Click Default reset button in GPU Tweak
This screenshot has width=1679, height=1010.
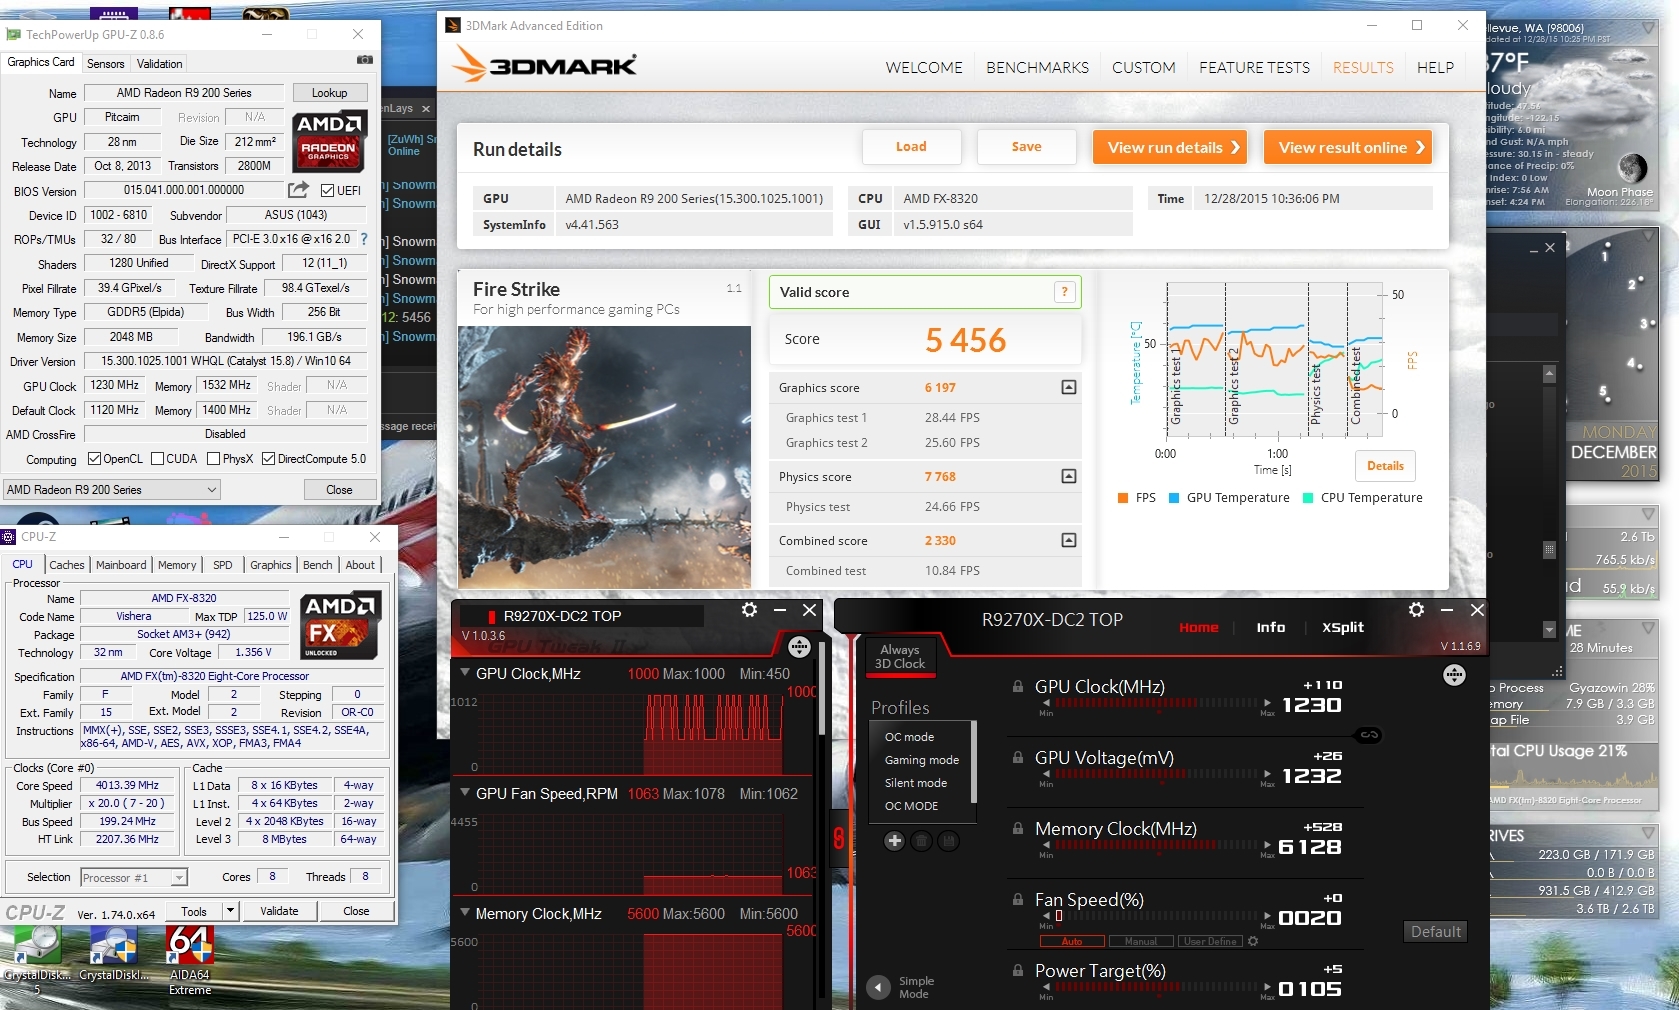click(x=1436, y=931)
